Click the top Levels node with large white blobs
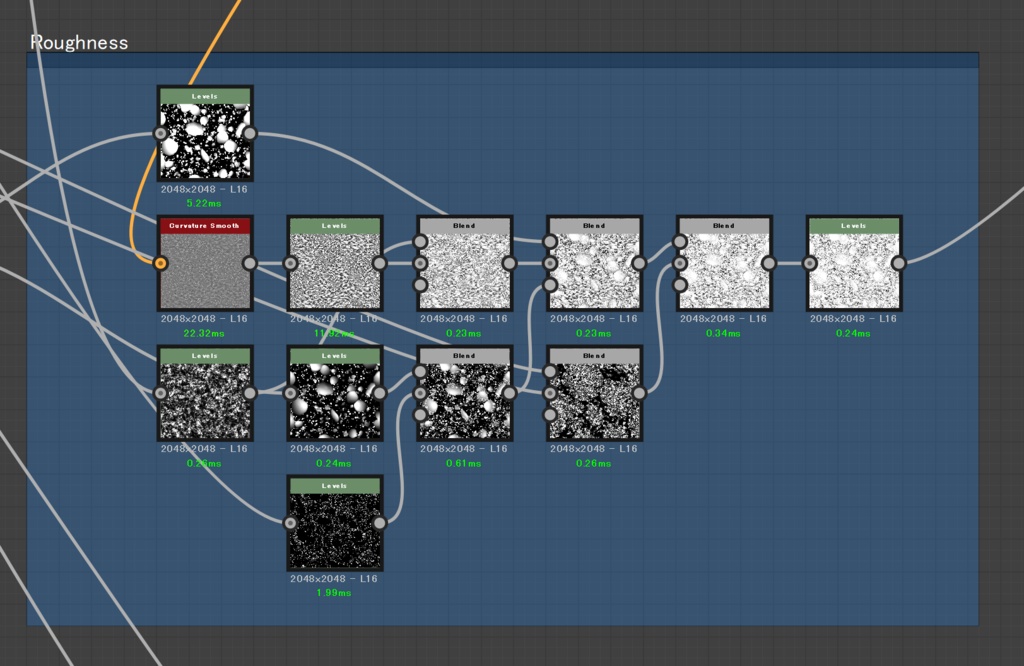 (205, 133)
